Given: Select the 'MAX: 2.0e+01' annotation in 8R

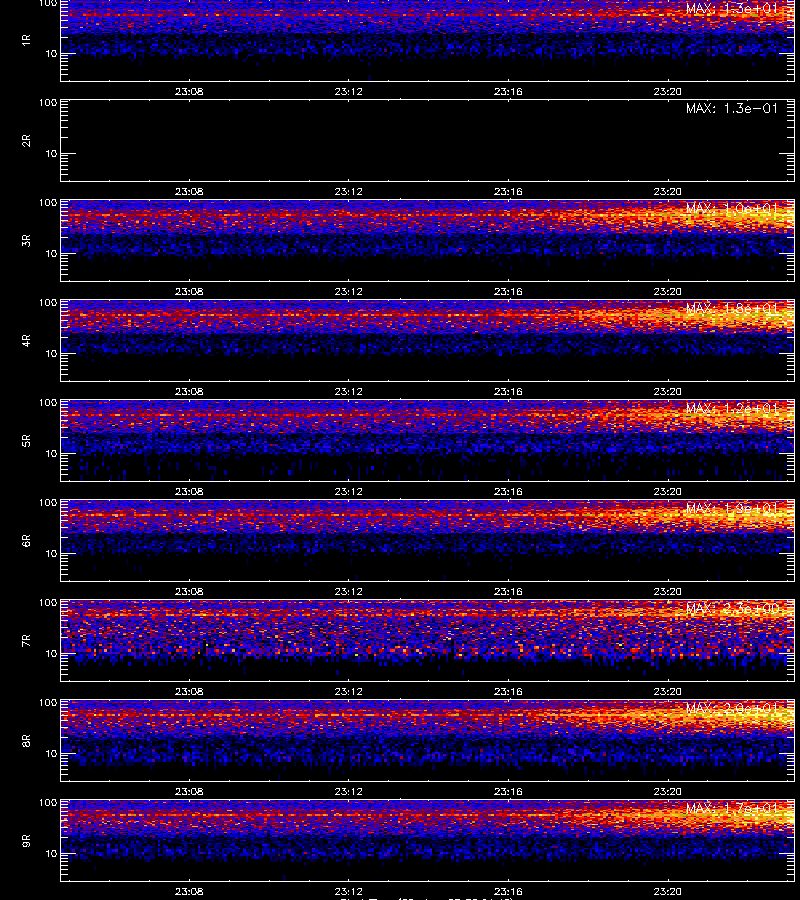Looking at the screenshot, I should point(732,708).
